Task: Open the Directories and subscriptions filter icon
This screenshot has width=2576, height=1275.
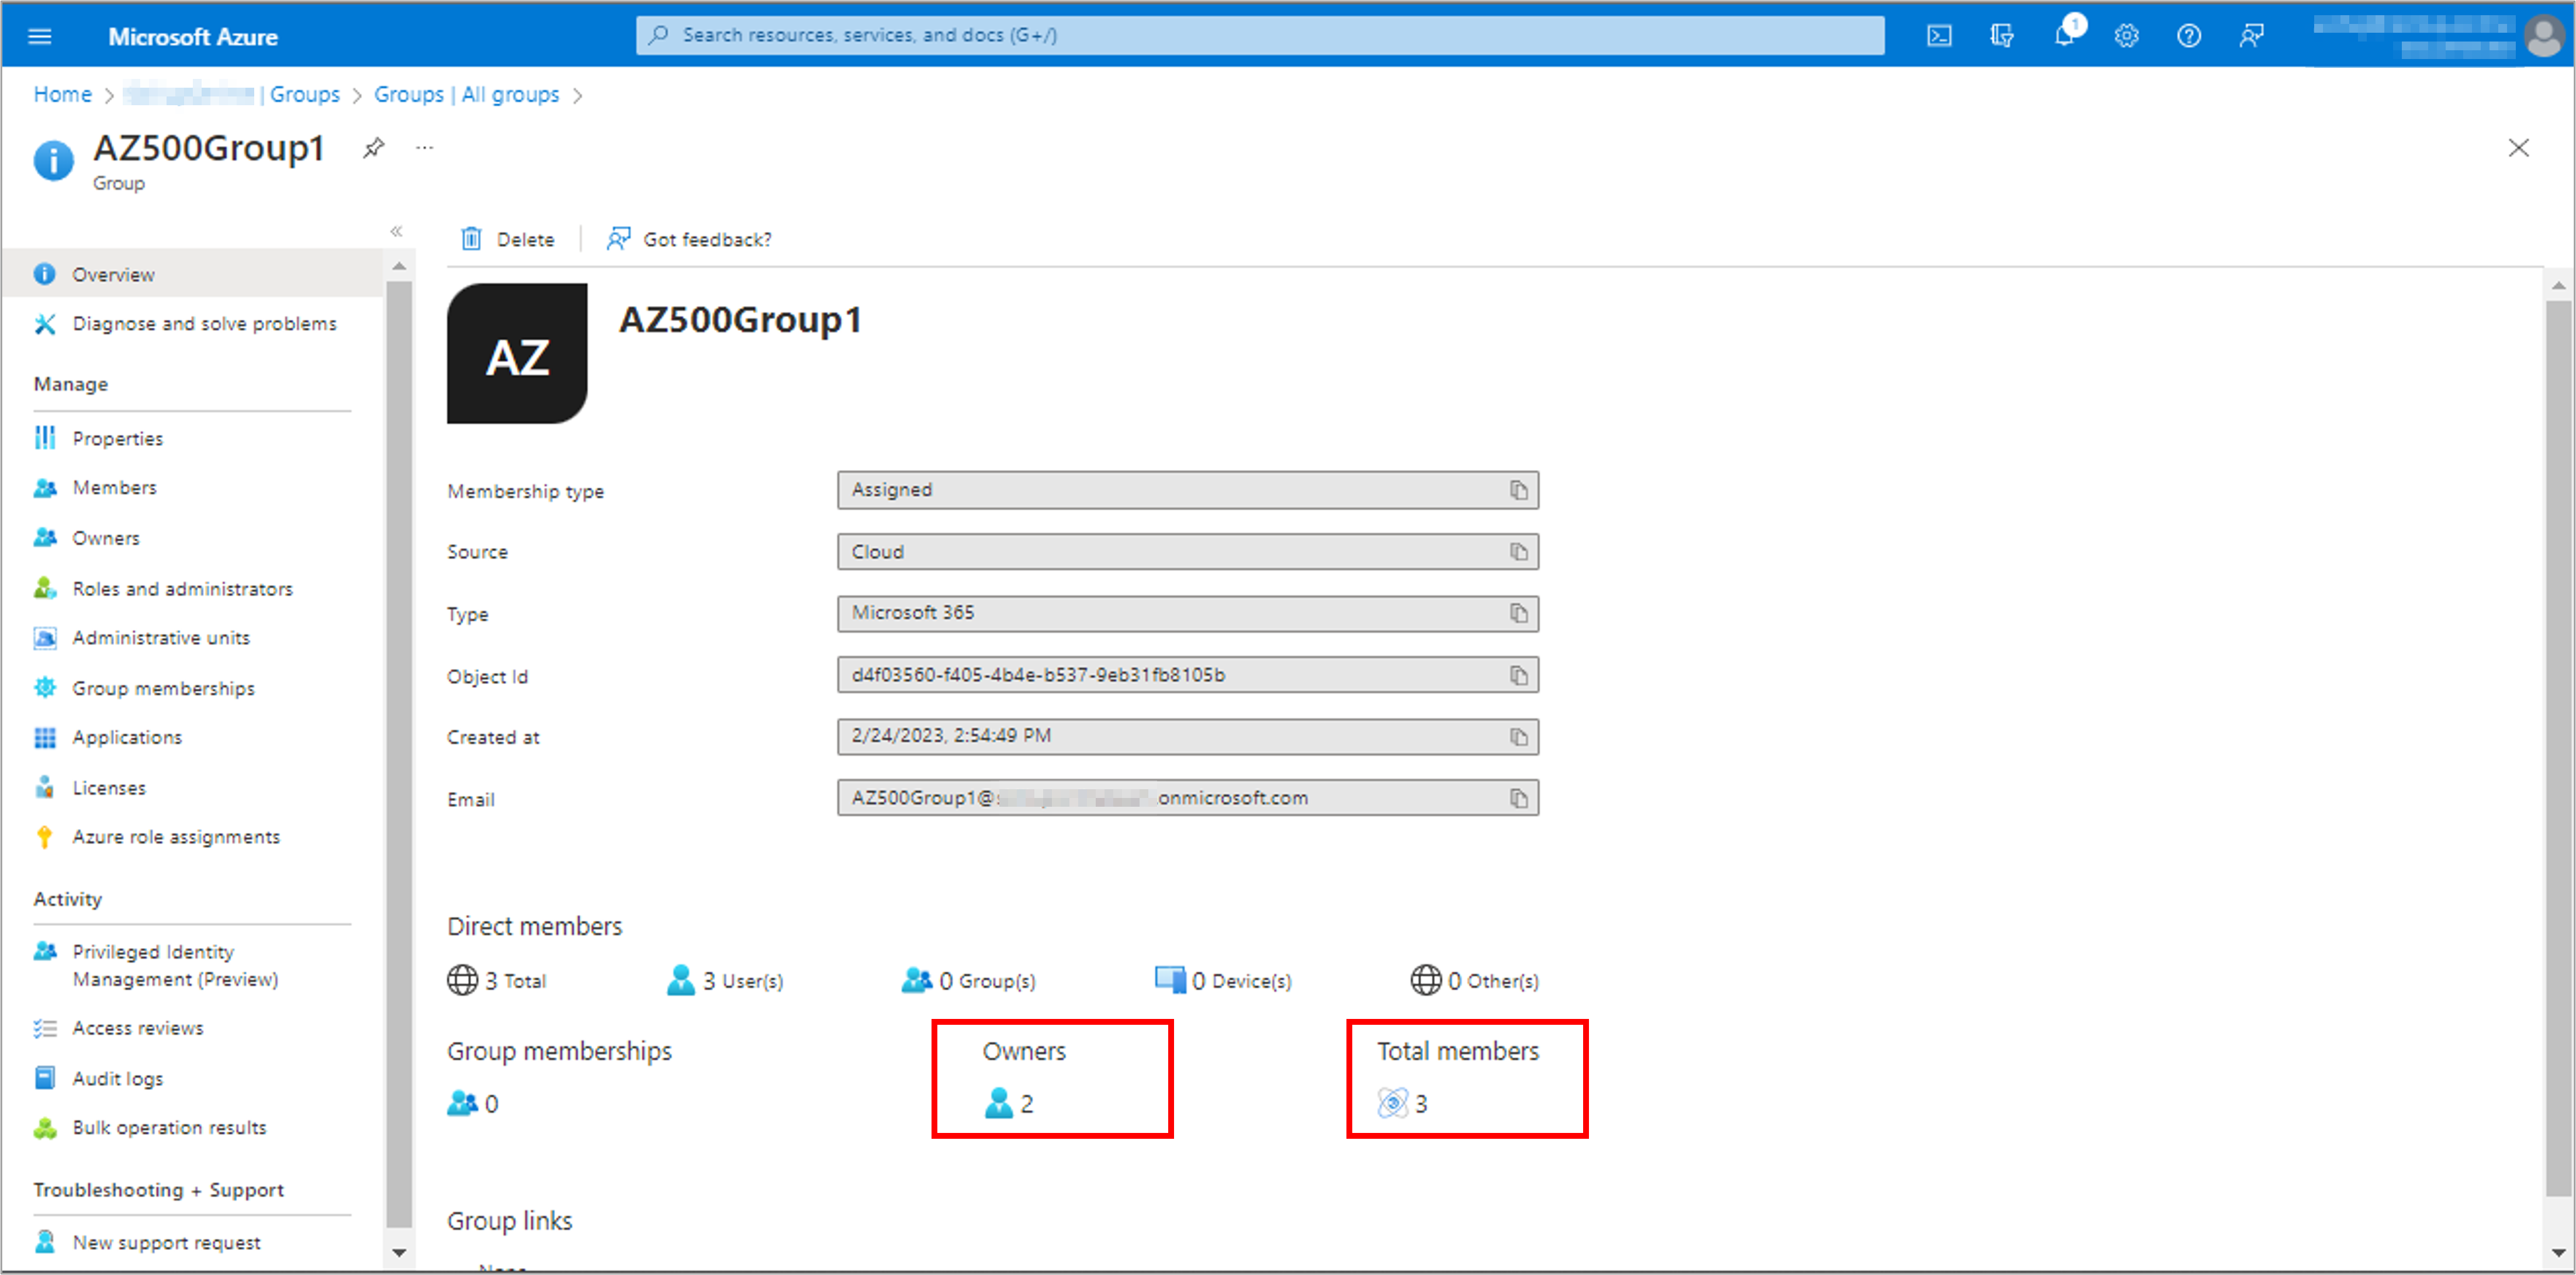Action: tap(2001, 36)
